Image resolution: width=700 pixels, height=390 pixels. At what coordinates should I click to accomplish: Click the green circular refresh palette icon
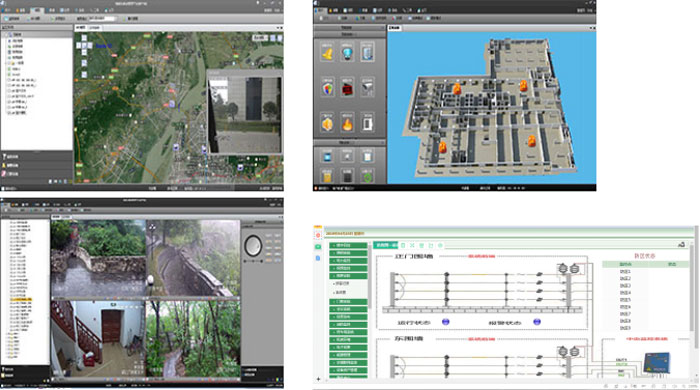click(367, 177)
